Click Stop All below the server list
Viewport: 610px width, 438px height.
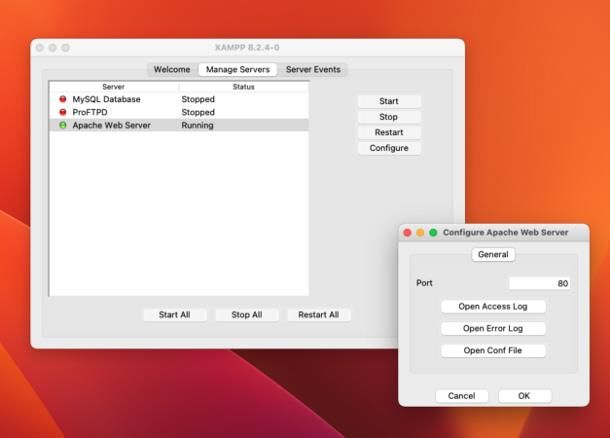coord(247,315)
